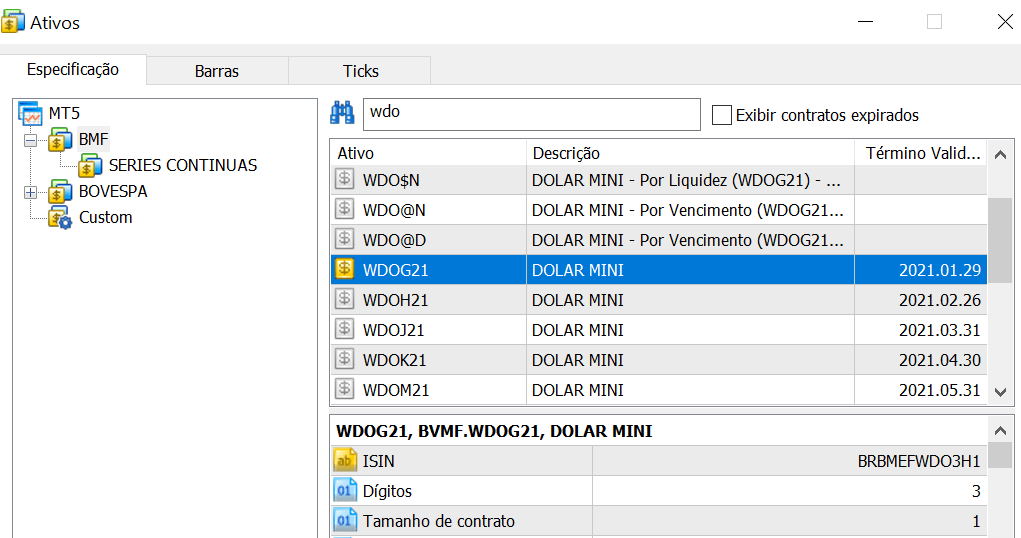
Task: Click DOLAR MINI description in WDOH21 row
Action: 578,300
